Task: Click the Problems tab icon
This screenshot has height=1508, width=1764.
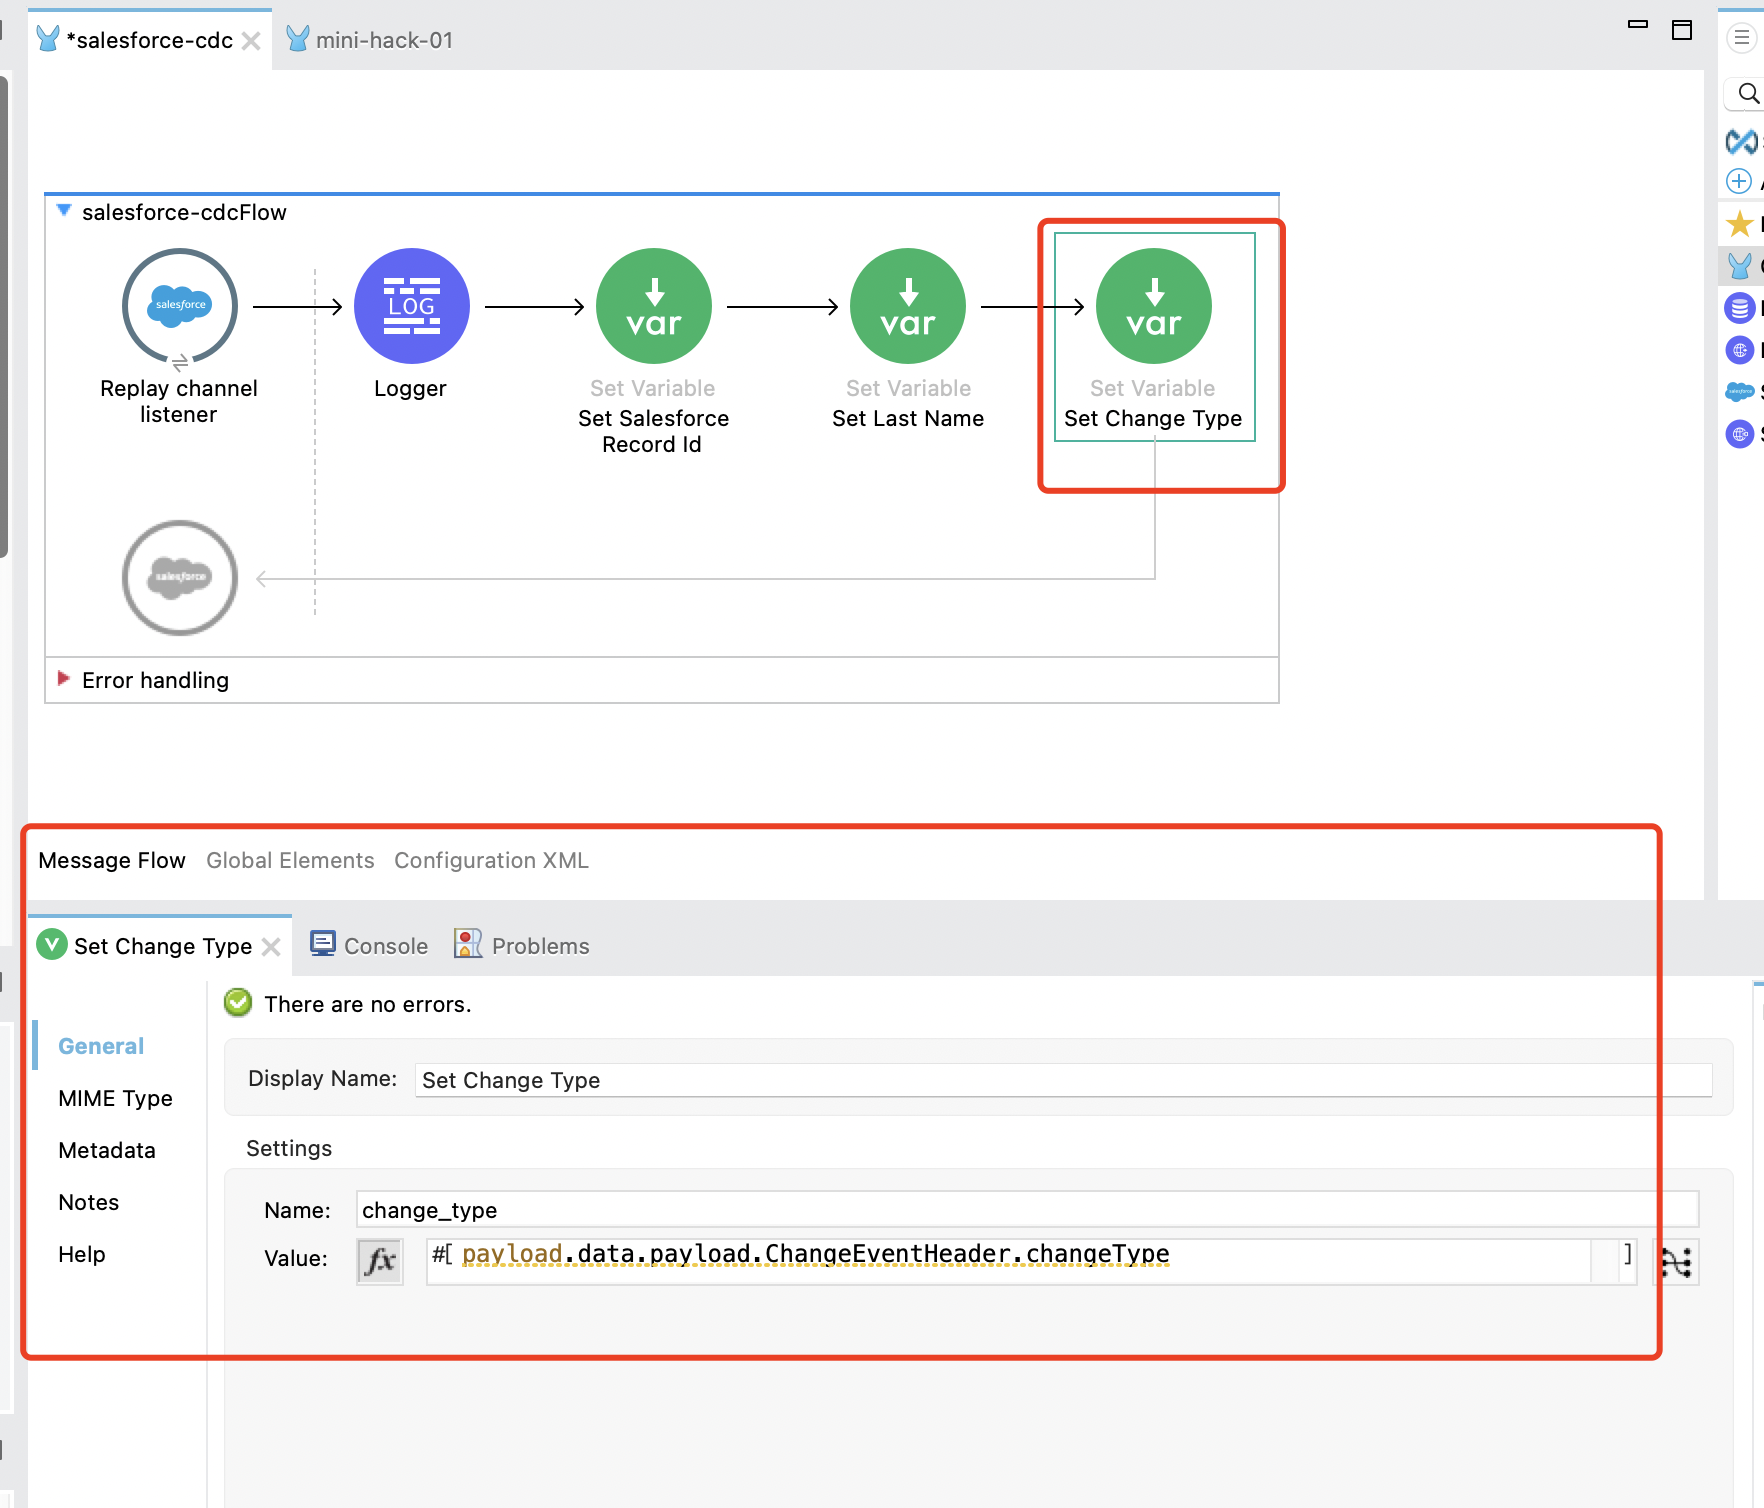Action: pos(468,943)
